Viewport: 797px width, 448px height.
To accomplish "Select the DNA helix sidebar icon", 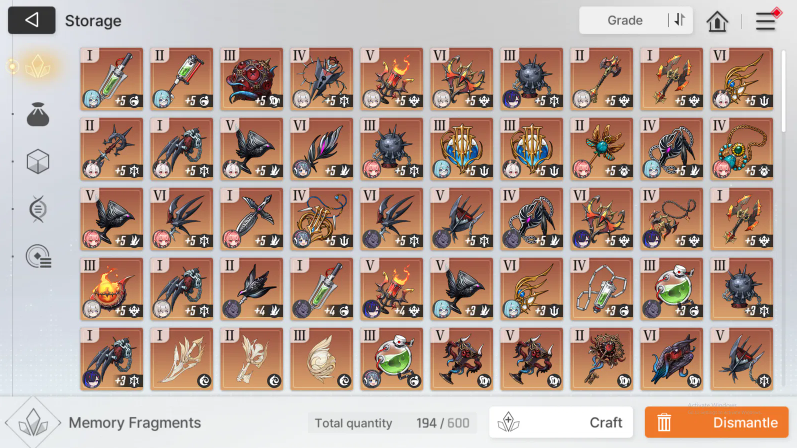I will click(38, 208).
